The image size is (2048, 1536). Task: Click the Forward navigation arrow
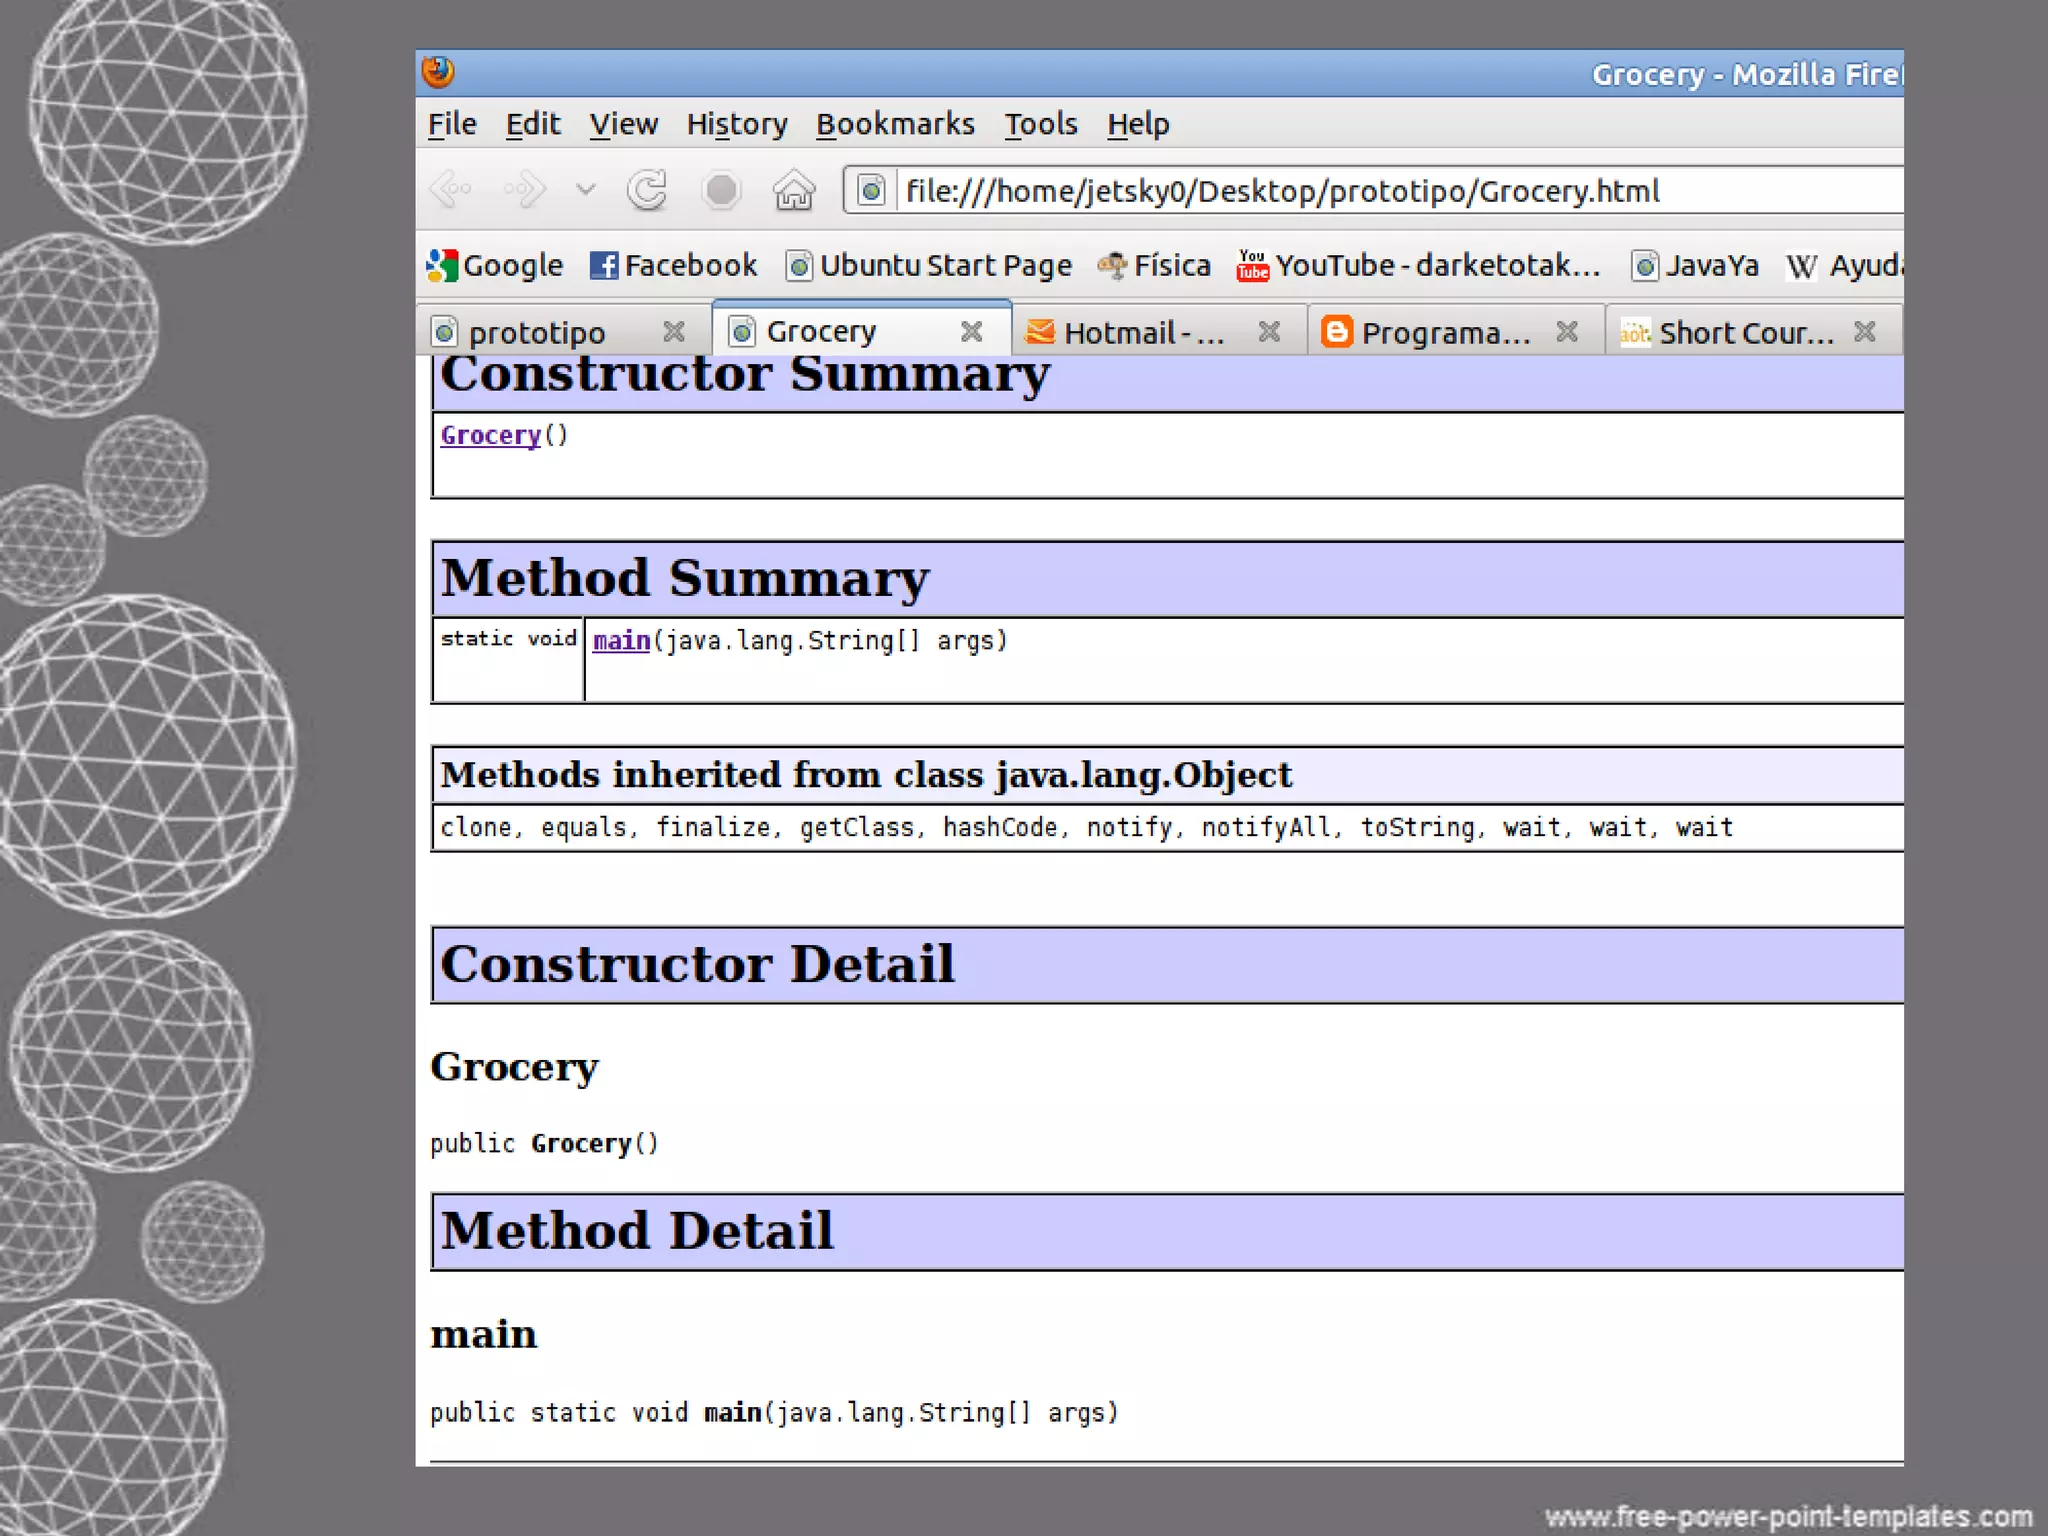[x=525, y=189]
